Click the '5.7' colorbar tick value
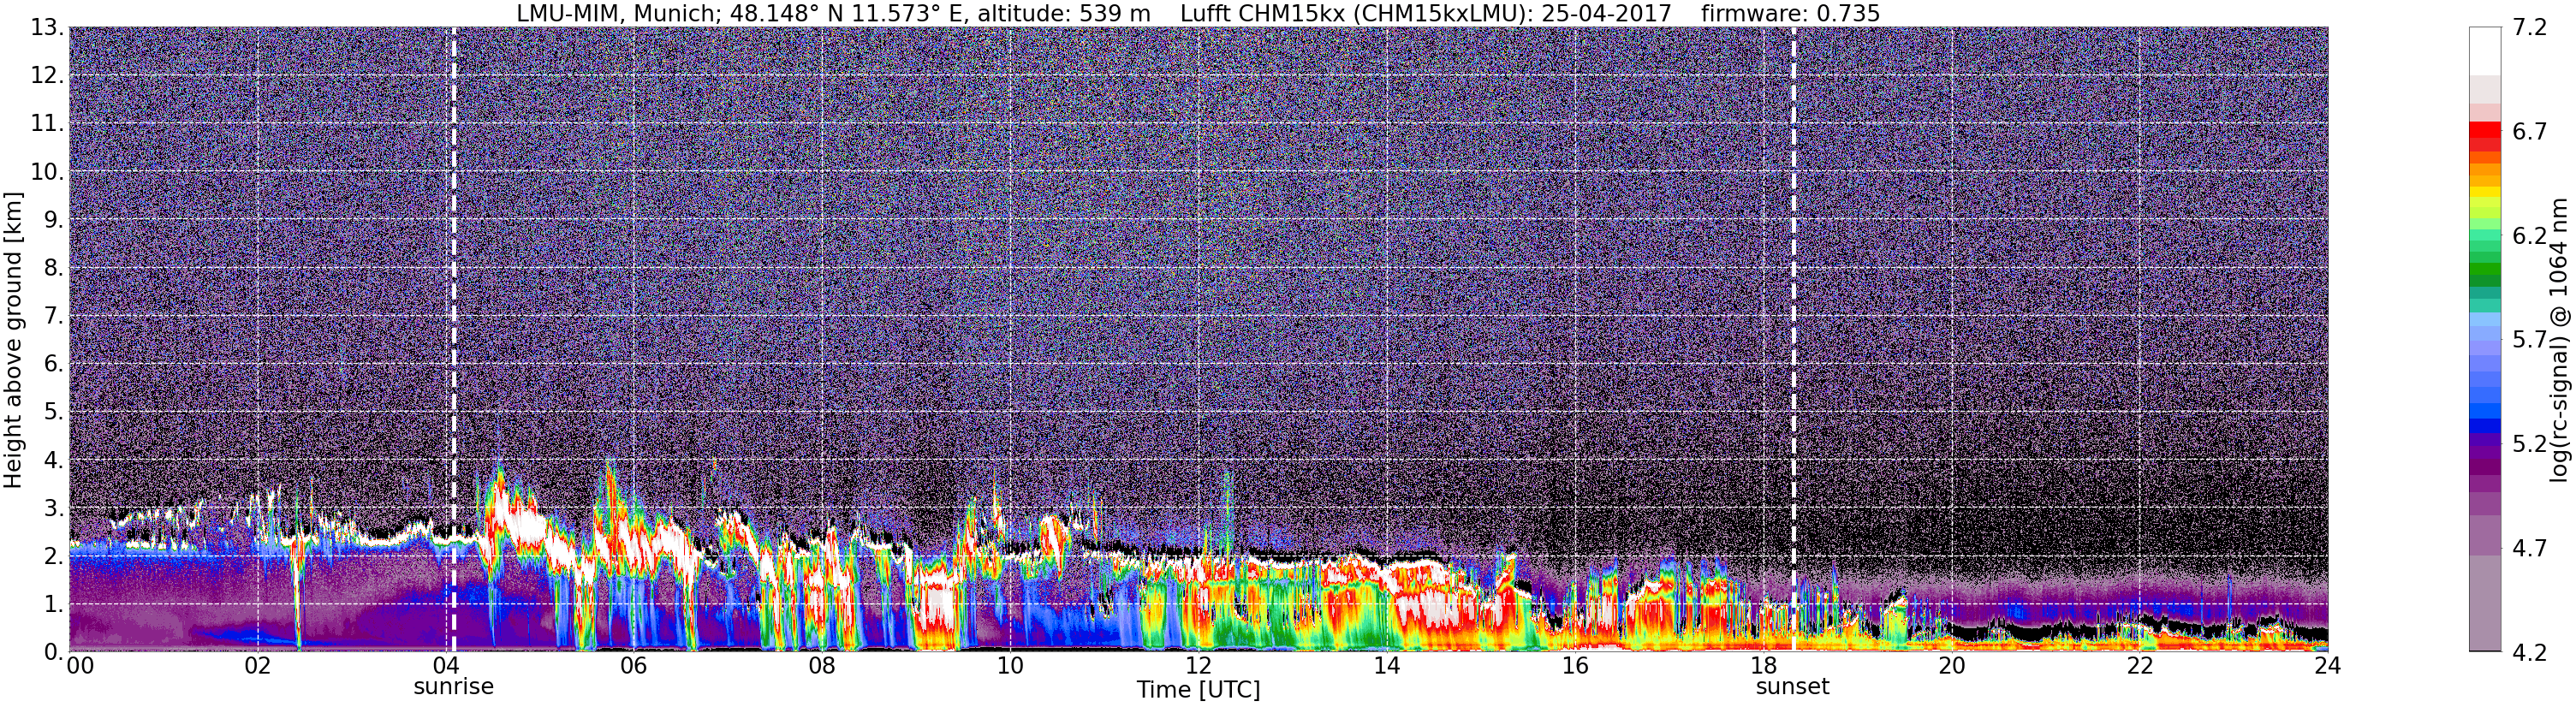The height and width of the screenshot is (707, 2576). [2529, 340]
